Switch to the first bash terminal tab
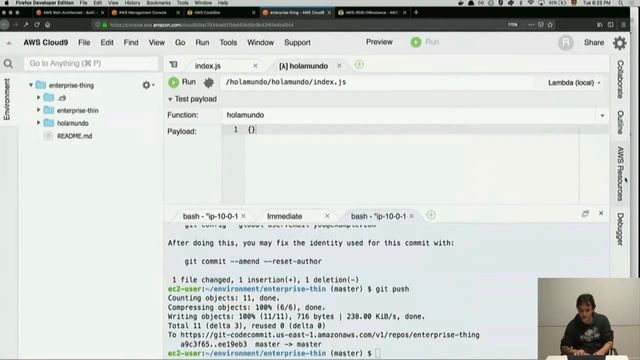Image resolution: width=640 pixels, height=360 pixels. [210, 216]
